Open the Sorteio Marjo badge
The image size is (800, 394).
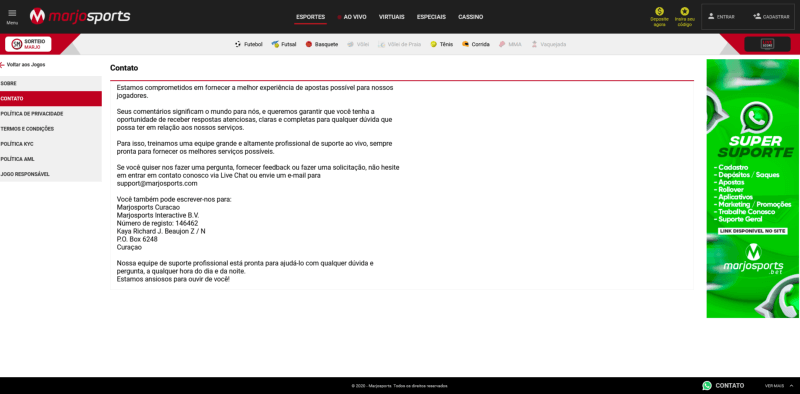pos(28,44)
